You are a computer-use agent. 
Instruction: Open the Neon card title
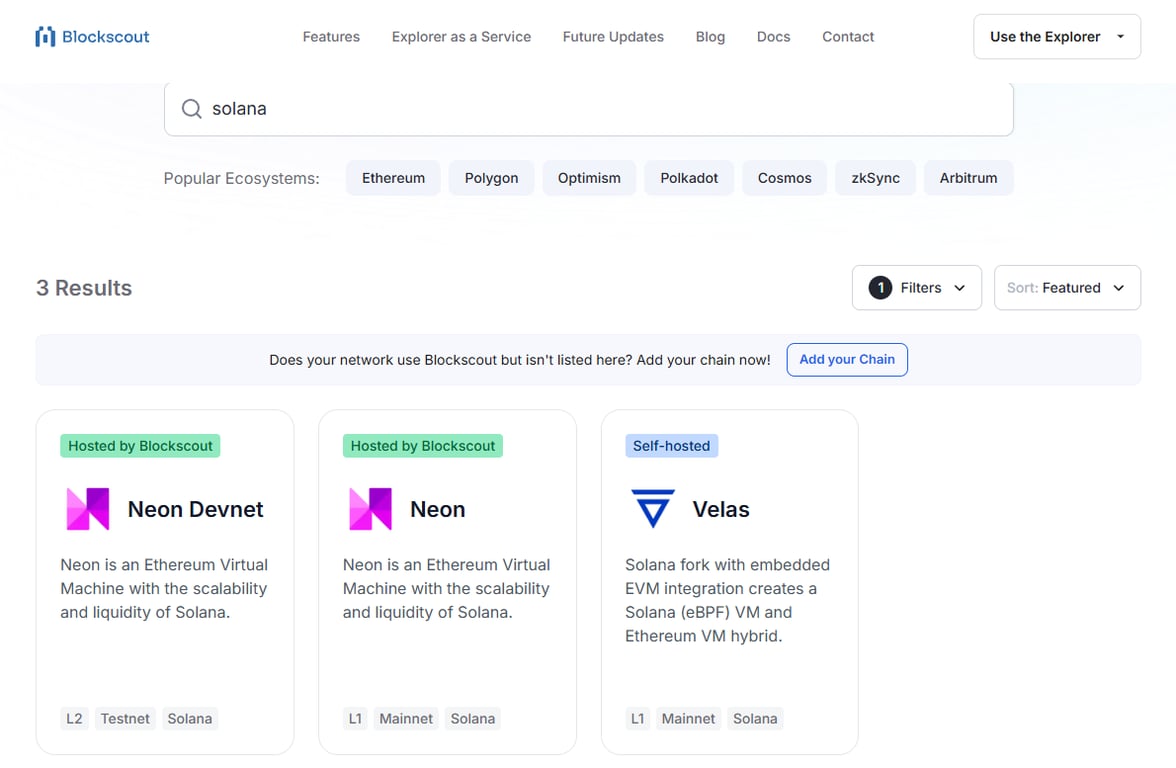pos(437,509)
